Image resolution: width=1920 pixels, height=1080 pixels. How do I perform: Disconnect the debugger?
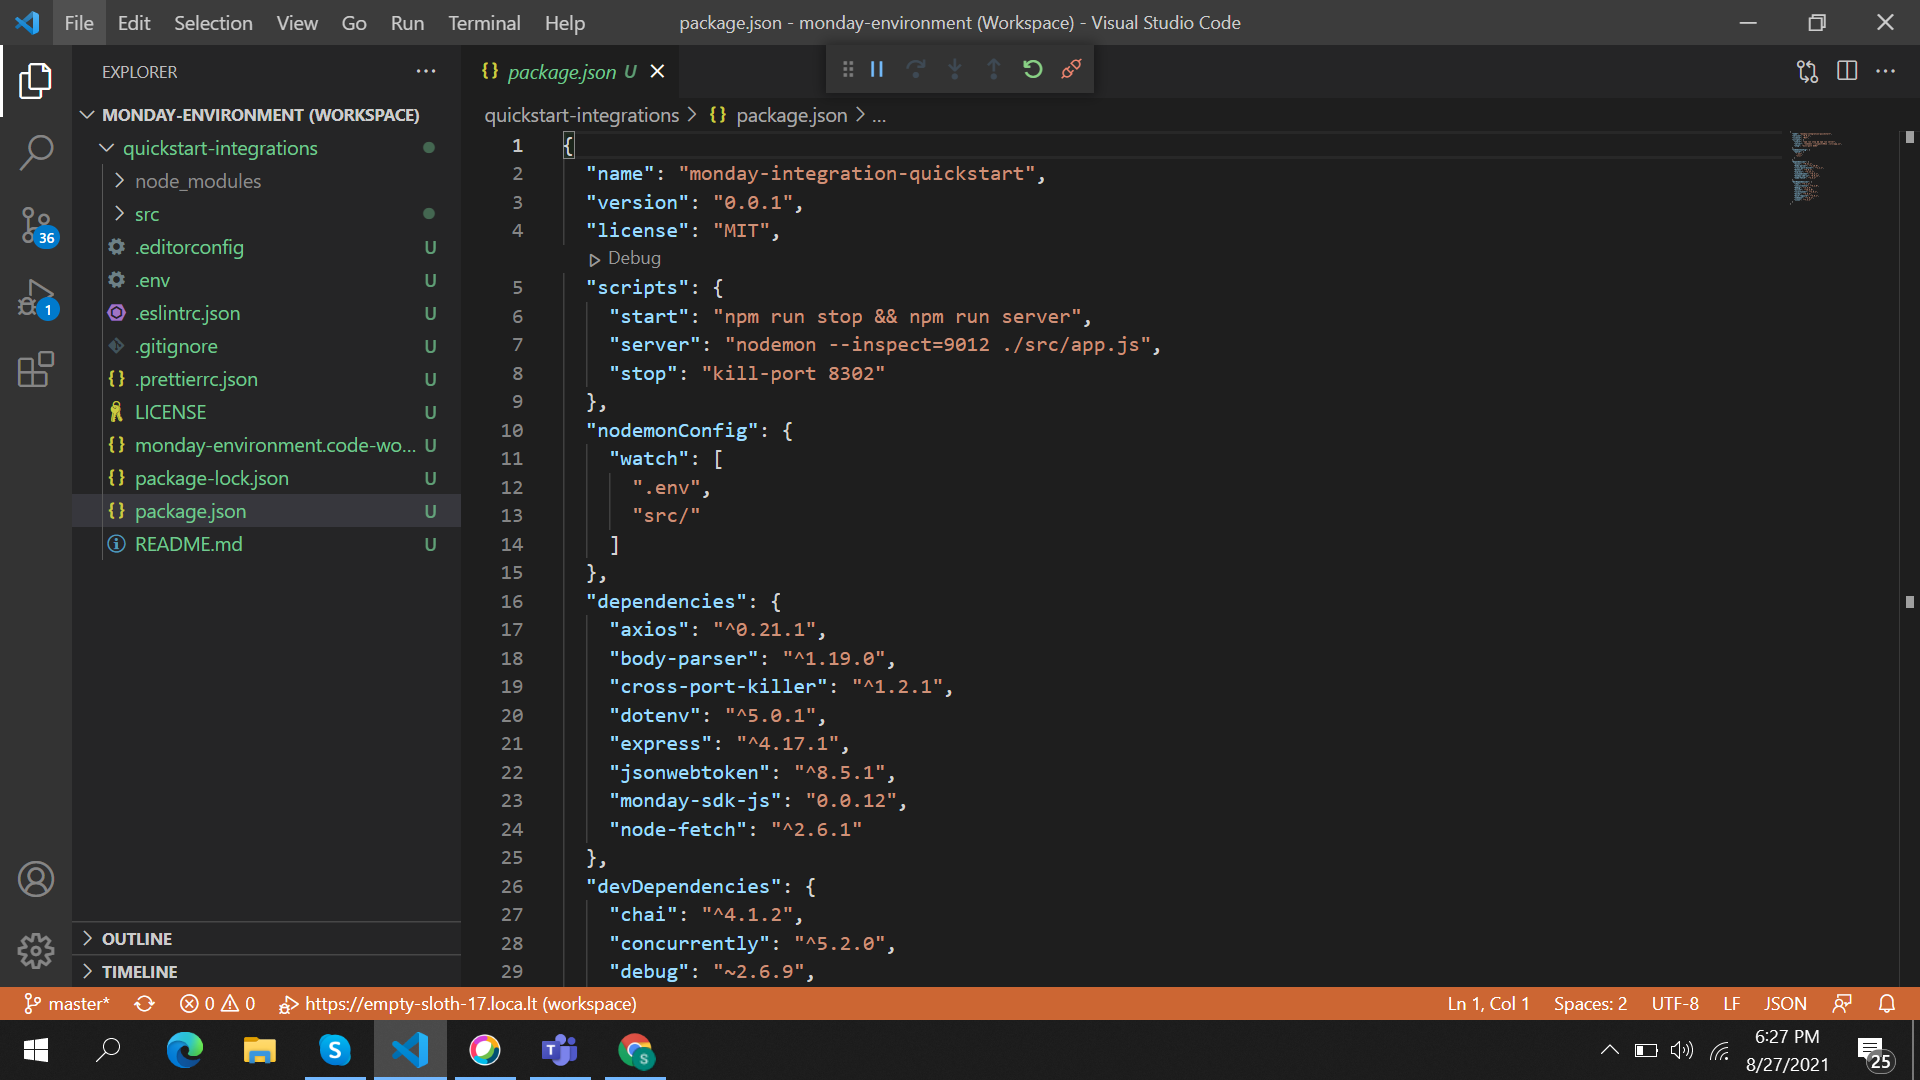(x=1071, y=70)
